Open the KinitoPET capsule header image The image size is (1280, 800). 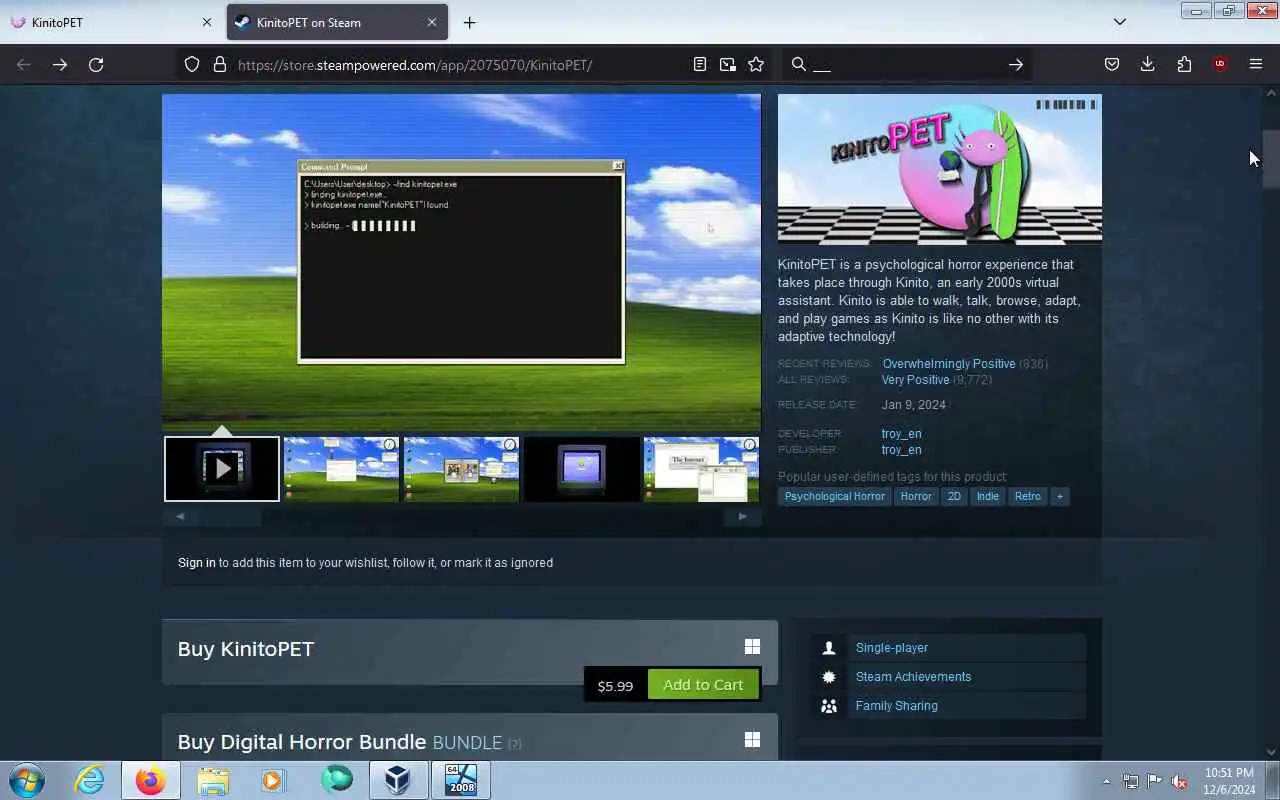pos(940,169)
